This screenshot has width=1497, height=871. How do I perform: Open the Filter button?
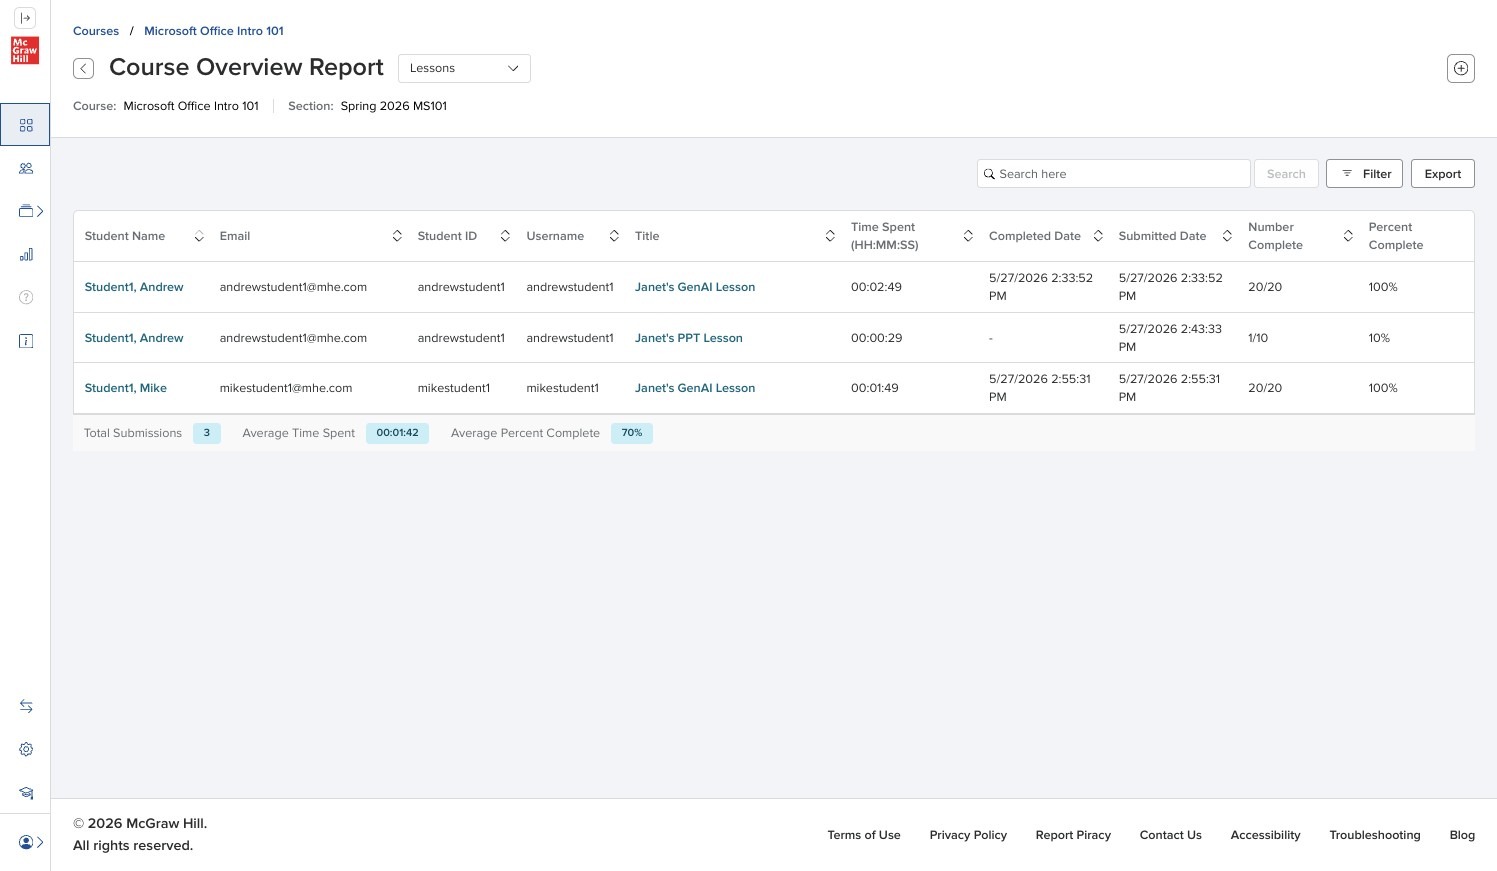tap(1365, 174)
